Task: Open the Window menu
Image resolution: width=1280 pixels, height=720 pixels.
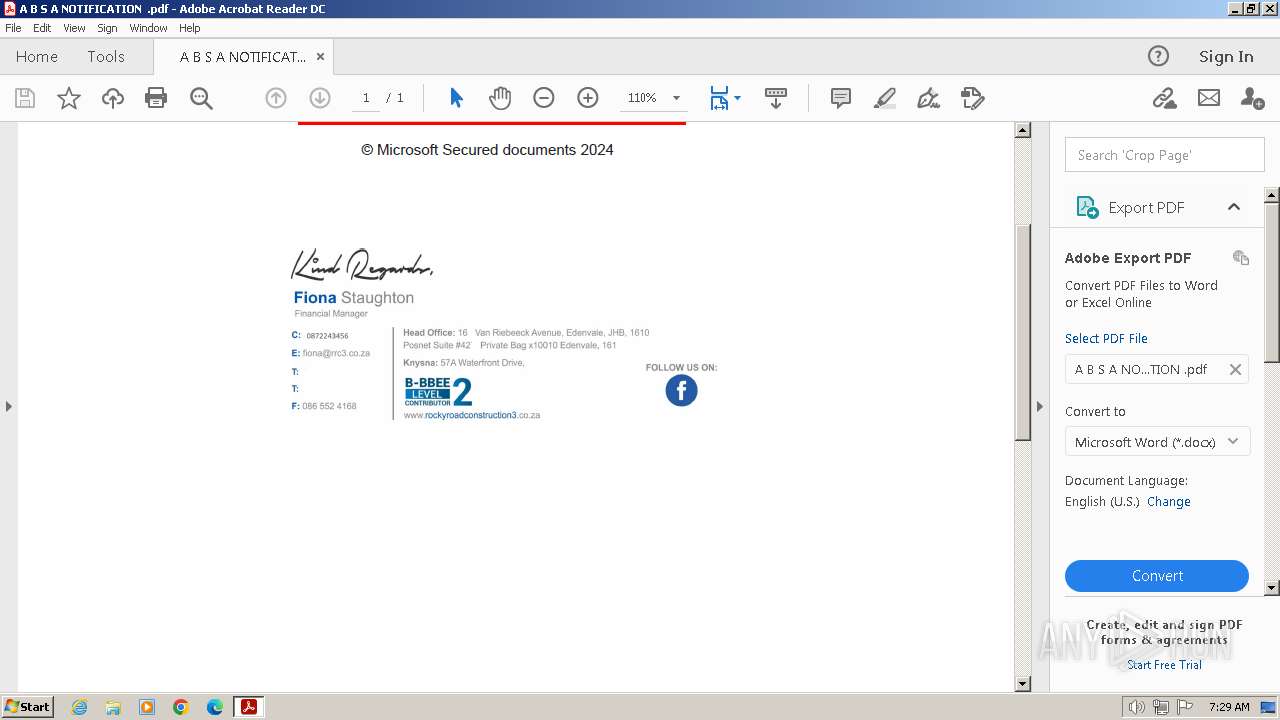Action: [148, 28]
